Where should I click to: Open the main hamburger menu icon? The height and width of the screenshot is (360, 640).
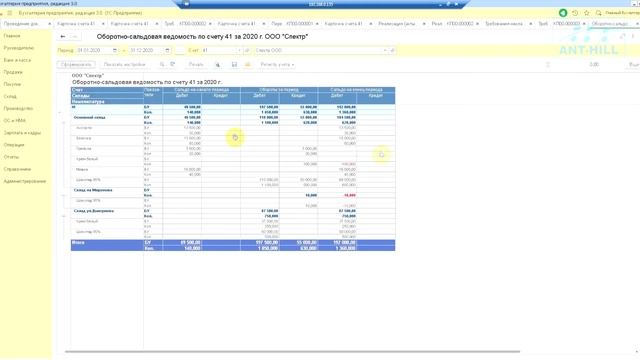(10, 13)
